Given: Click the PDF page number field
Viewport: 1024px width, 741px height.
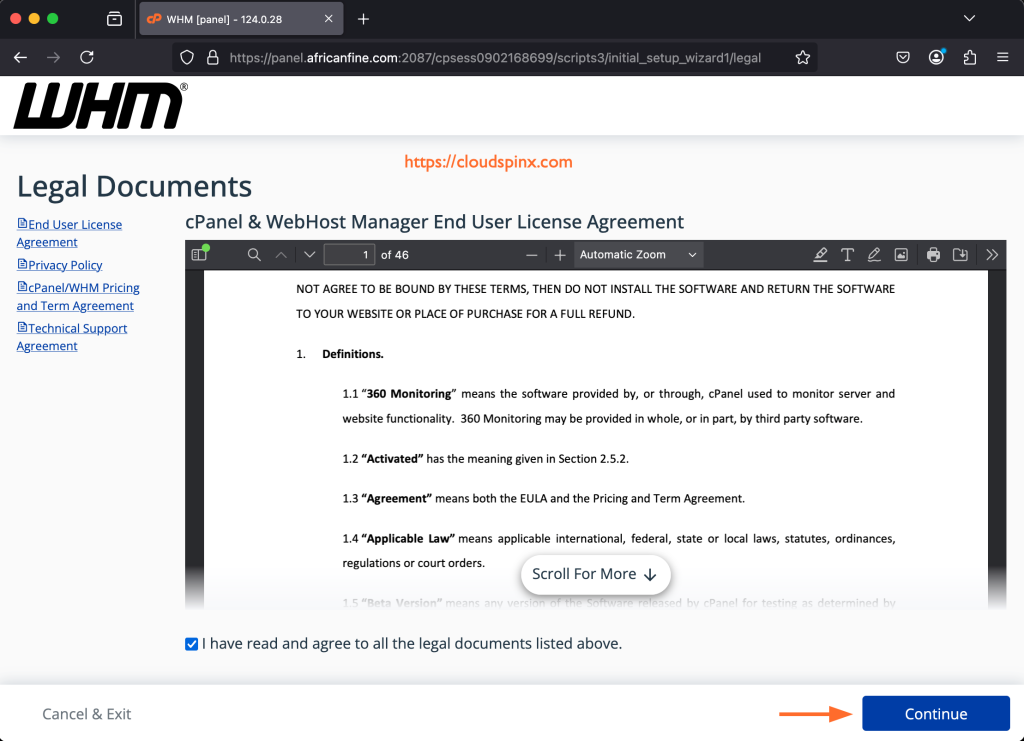Looking at the screenshot, I should coord(349,255).
